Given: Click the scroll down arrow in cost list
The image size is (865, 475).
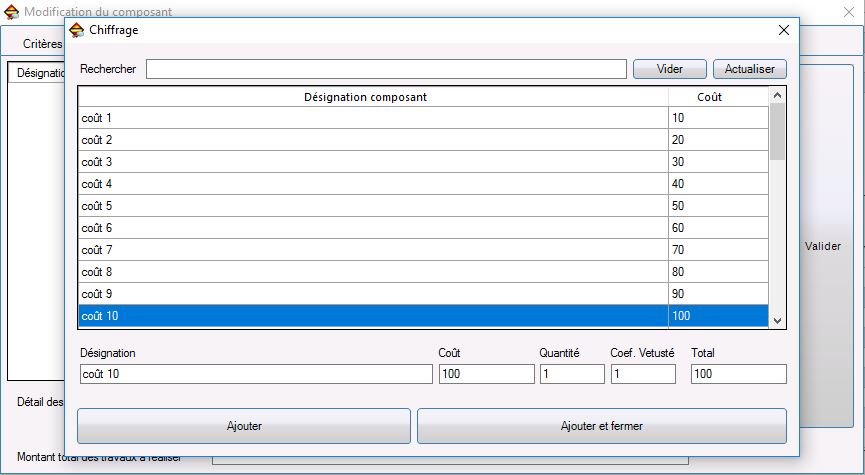Looking at the screenshot, I should click(777, 321).
